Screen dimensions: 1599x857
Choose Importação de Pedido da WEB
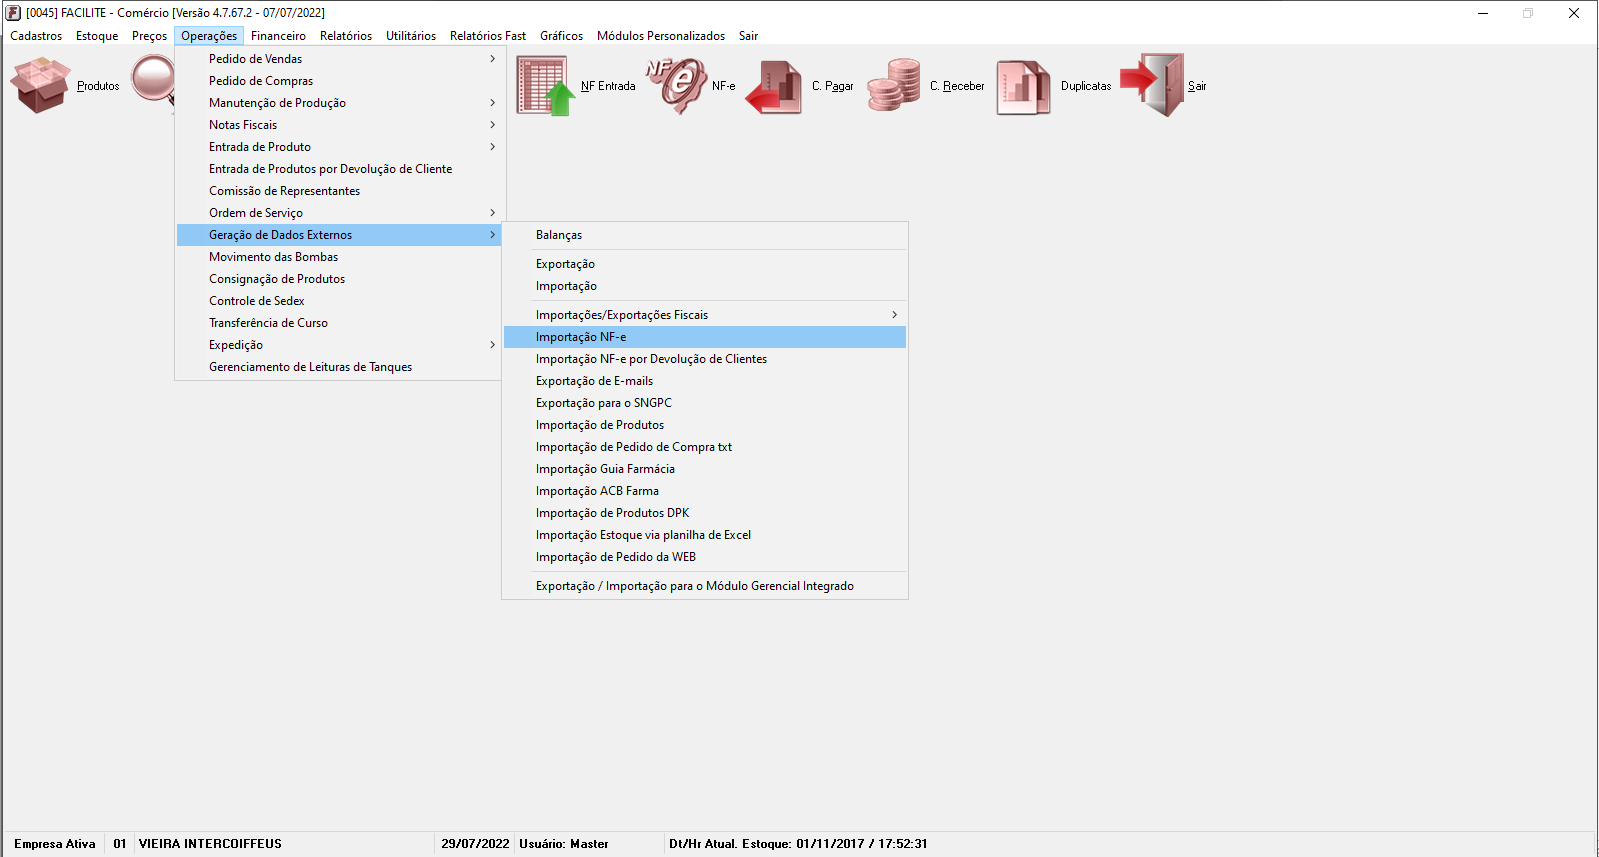coord(705,557)
